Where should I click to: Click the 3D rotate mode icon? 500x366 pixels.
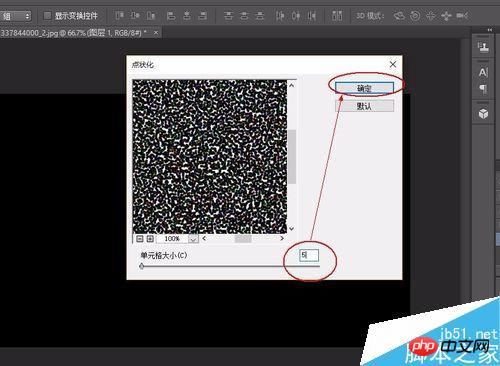[399, 16]
